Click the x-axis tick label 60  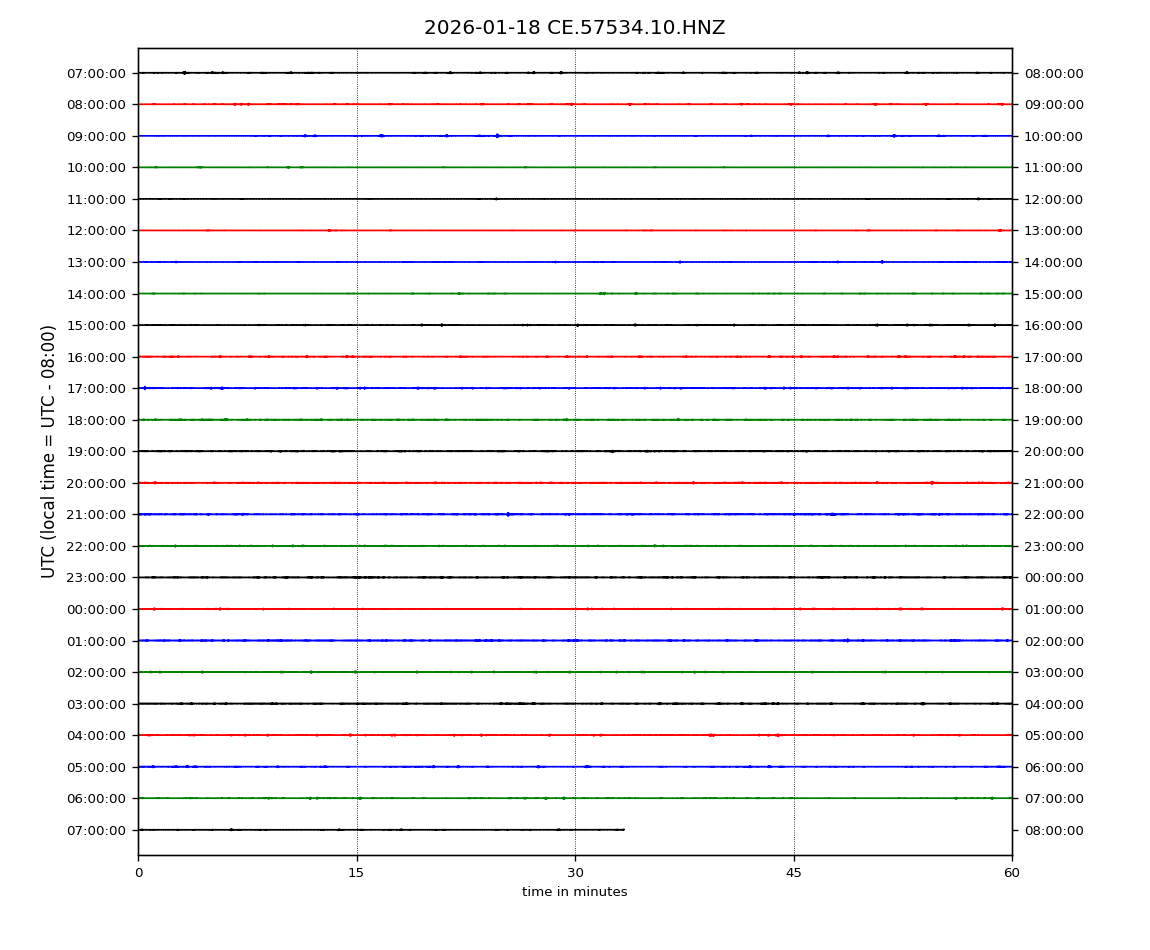[x=1012, y=873]
